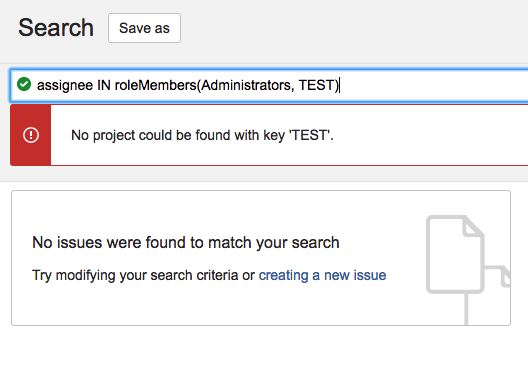Click the No issues were found heading
Image resolution: width=528 pixels, height=370 pixels.
tap(186, 242)
